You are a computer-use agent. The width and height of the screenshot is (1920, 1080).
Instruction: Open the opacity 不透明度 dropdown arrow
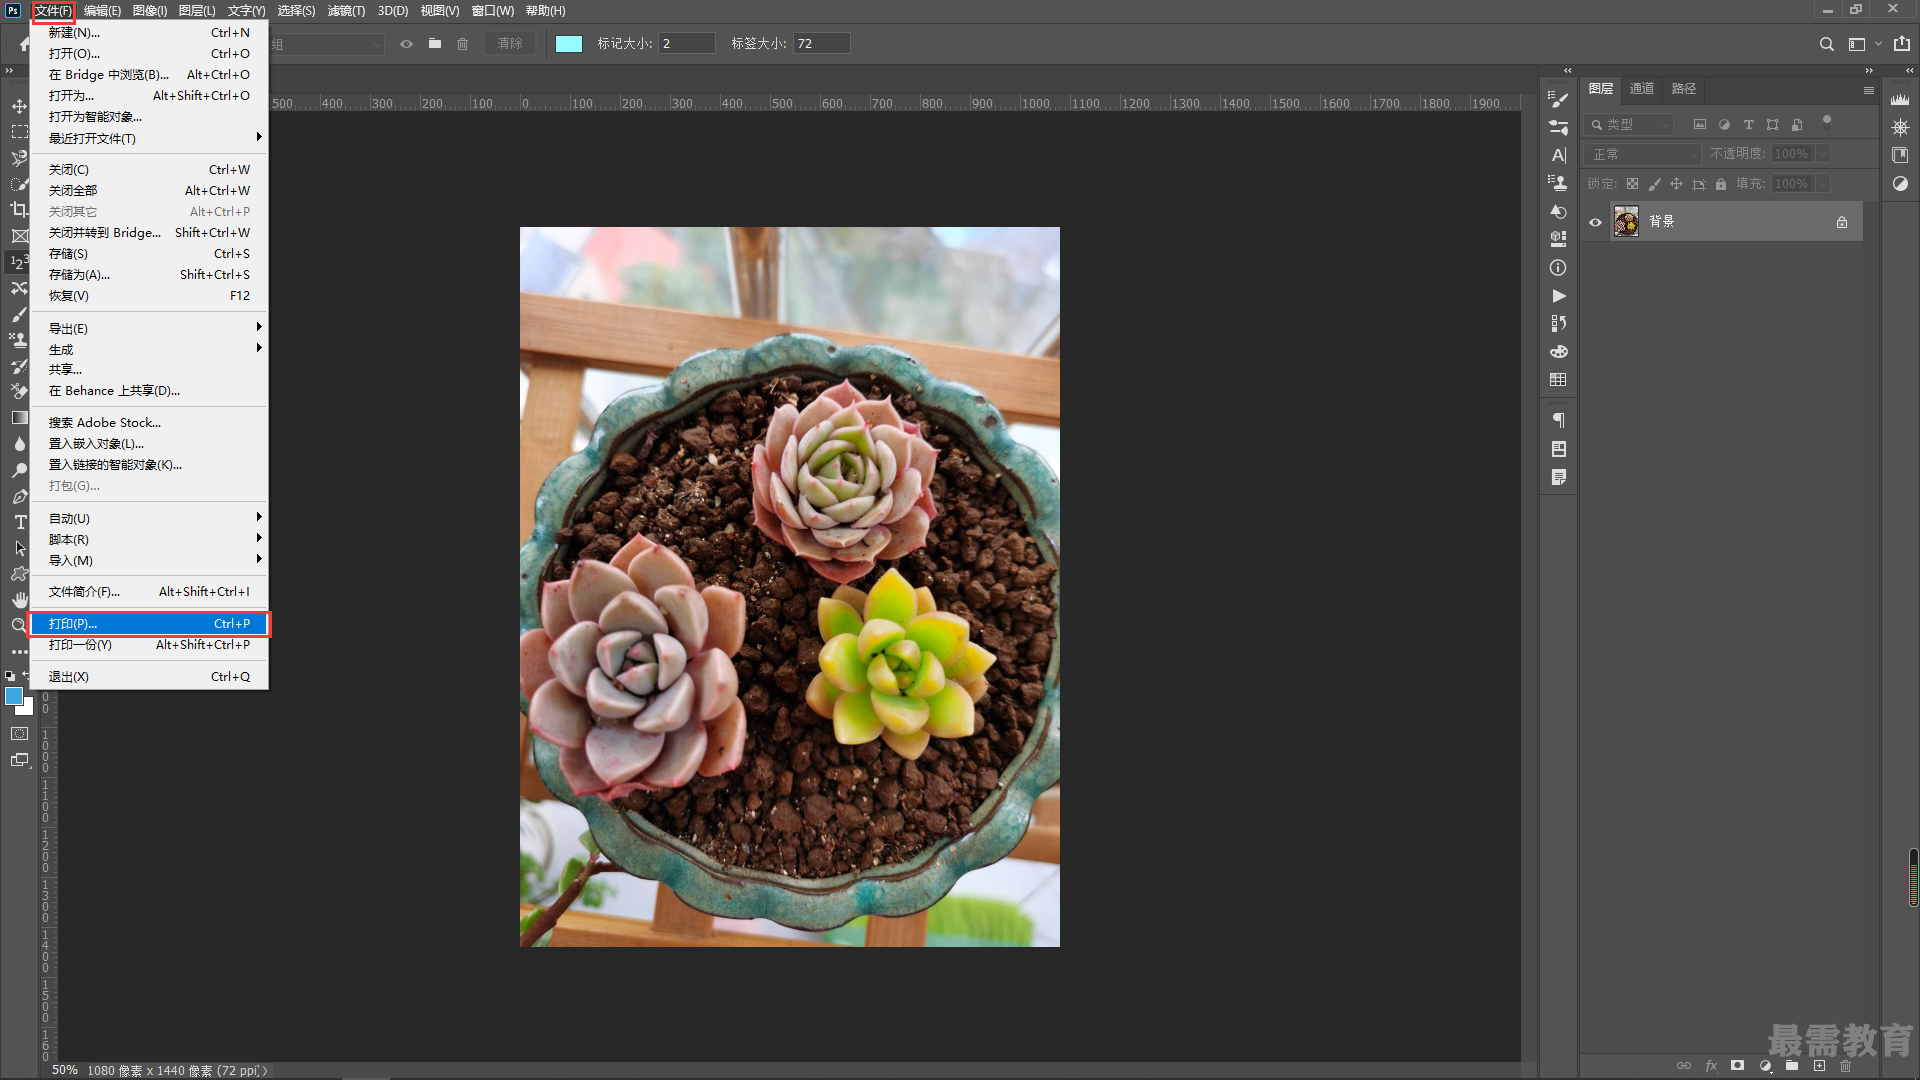(1823, 154)
